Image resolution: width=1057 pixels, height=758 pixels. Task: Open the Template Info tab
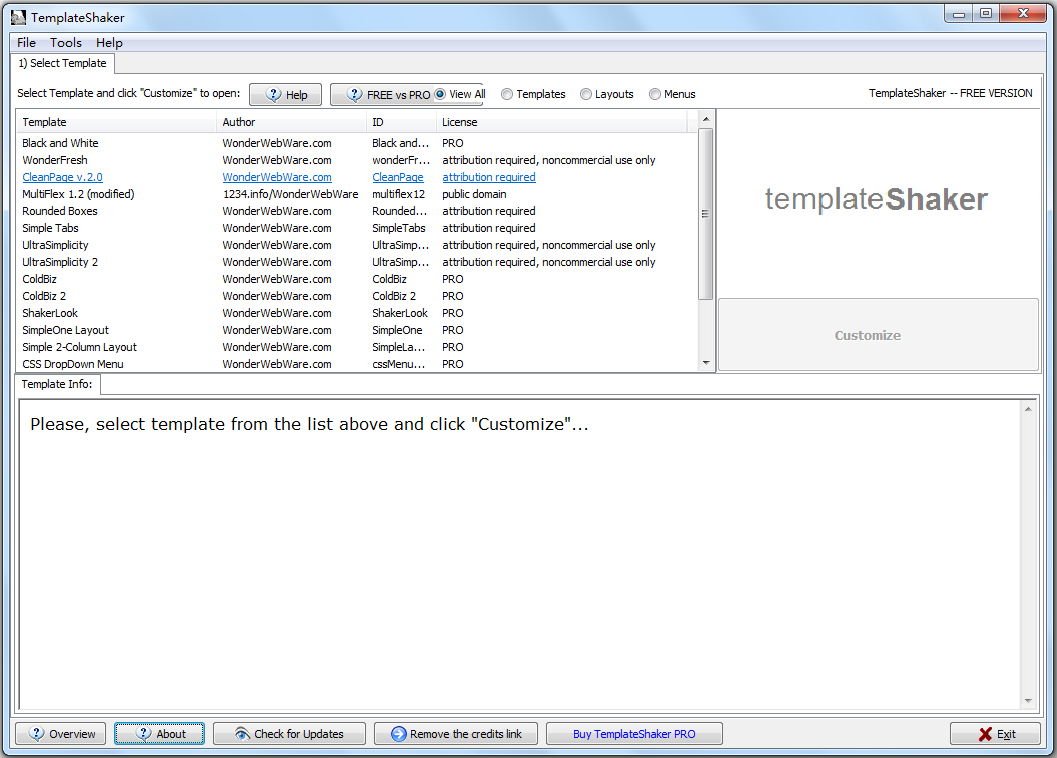click(x=57, y=384)
